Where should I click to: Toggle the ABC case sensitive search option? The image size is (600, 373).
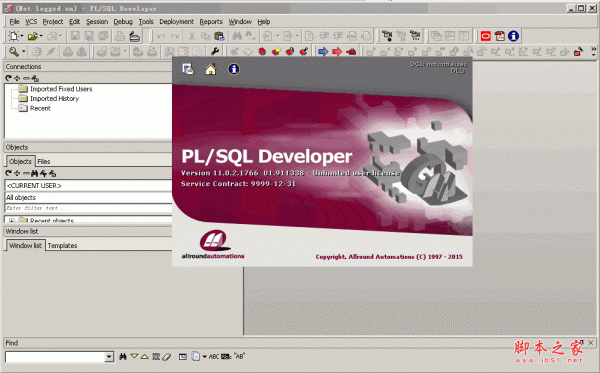pos(214,357)
